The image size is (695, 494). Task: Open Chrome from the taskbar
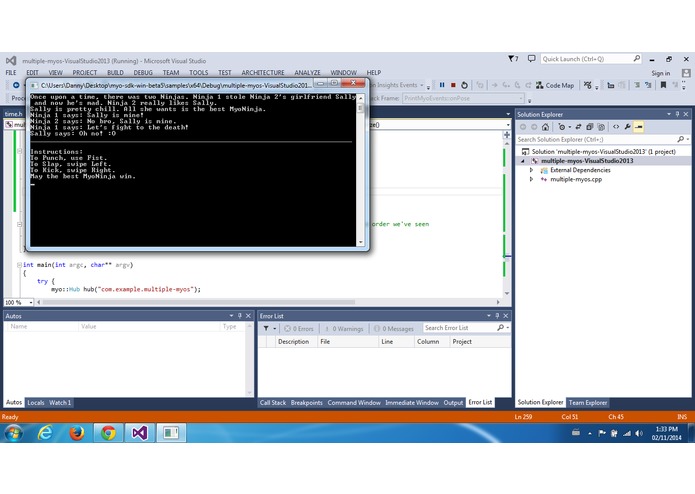coord(108,432)
